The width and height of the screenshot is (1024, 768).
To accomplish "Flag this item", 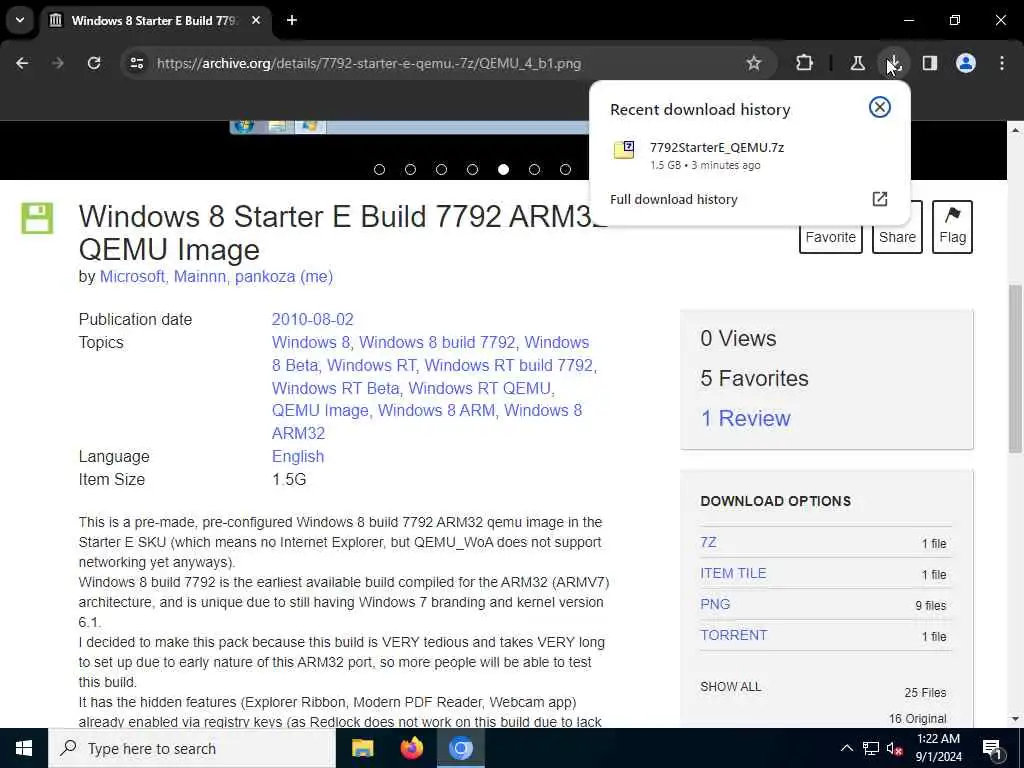I will click(952, 227).
